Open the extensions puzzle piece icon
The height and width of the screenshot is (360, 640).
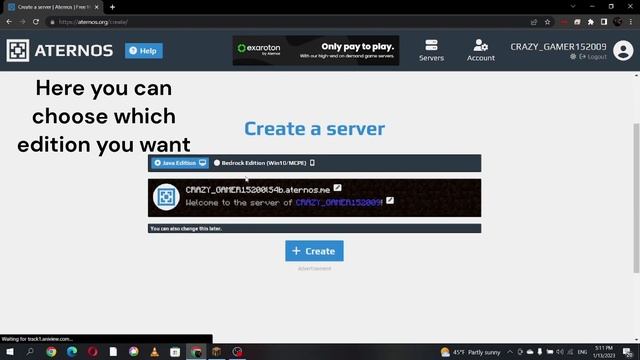tap(591, 22)
